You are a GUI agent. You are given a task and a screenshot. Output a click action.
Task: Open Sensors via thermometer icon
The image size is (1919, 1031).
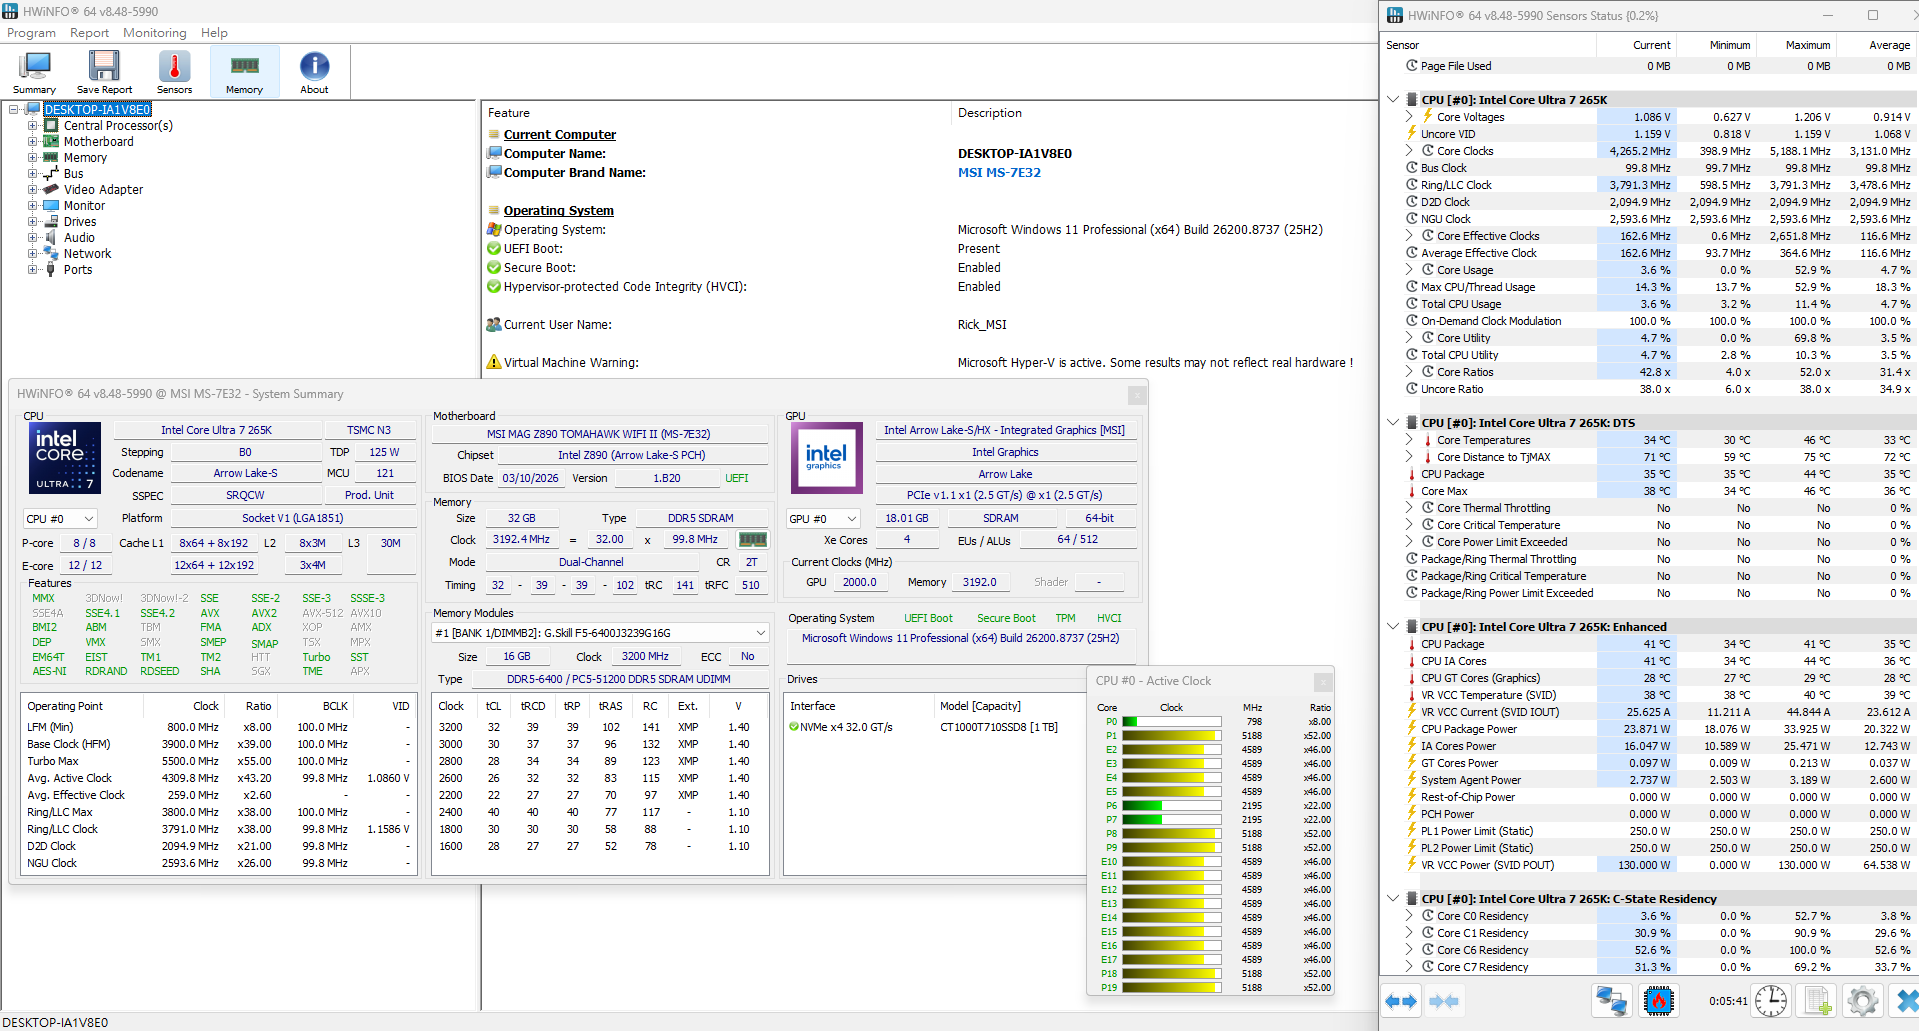174,72
